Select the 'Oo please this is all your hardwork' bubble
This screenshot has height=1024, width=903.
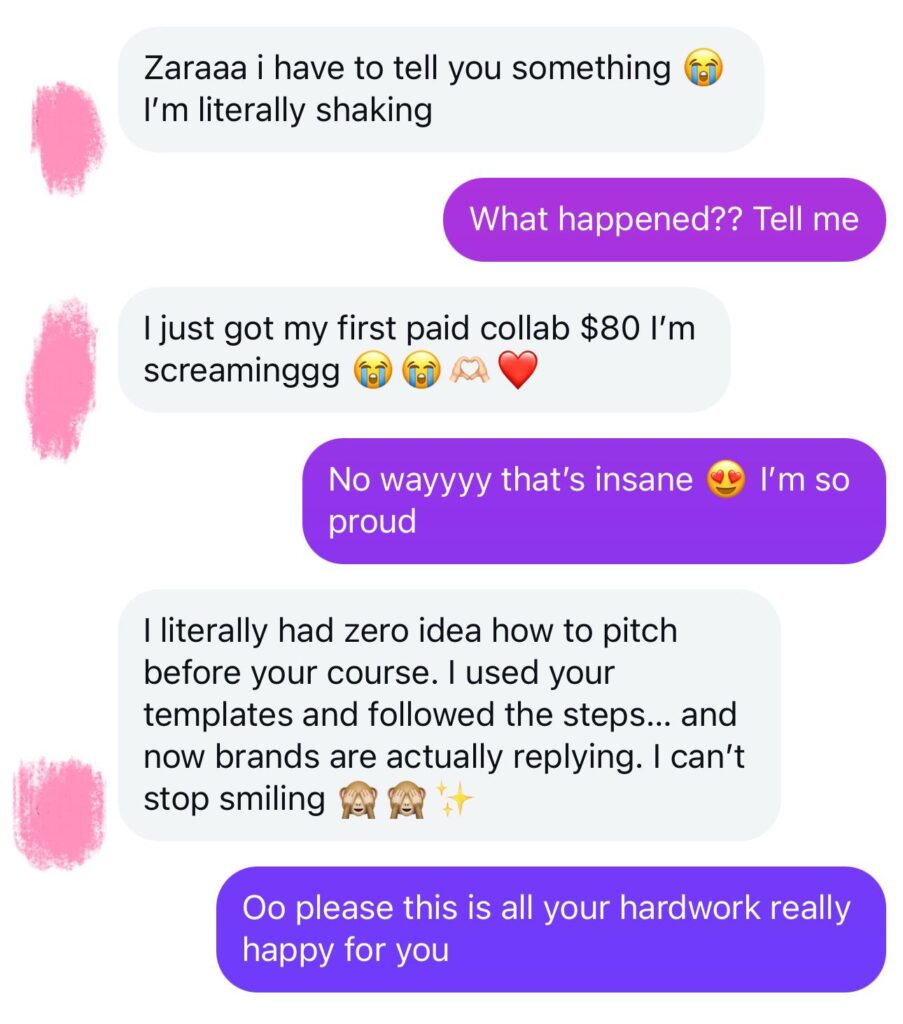pos(551,929)
